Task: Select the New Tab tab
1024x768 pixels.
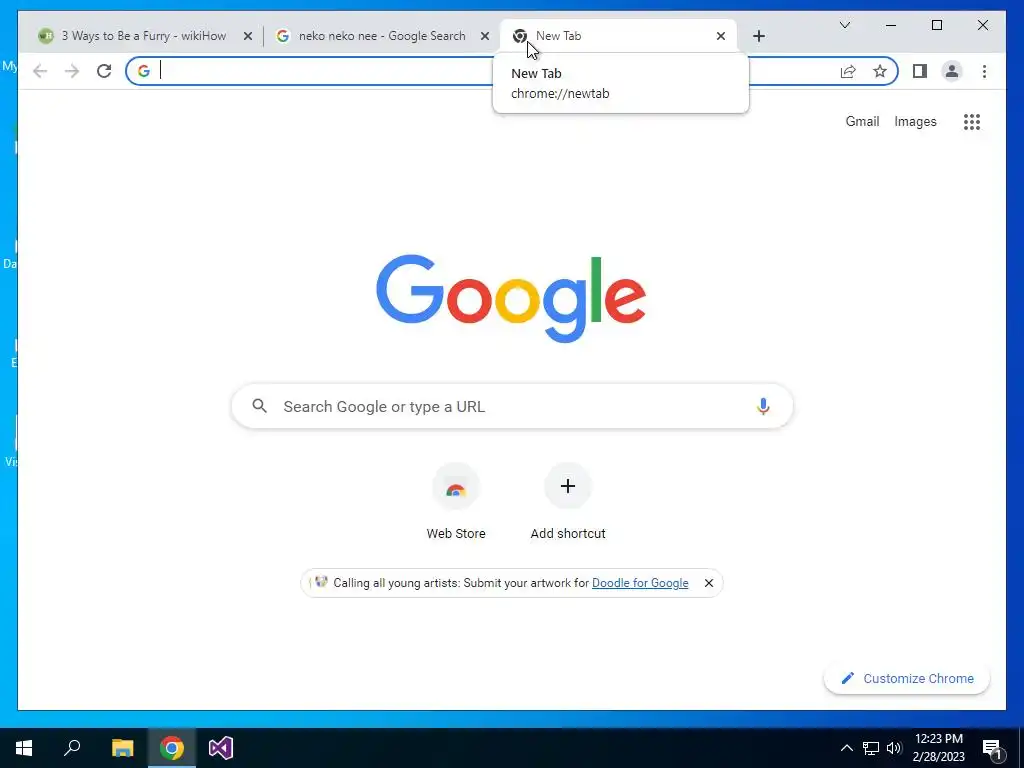Action: [618, 36]
